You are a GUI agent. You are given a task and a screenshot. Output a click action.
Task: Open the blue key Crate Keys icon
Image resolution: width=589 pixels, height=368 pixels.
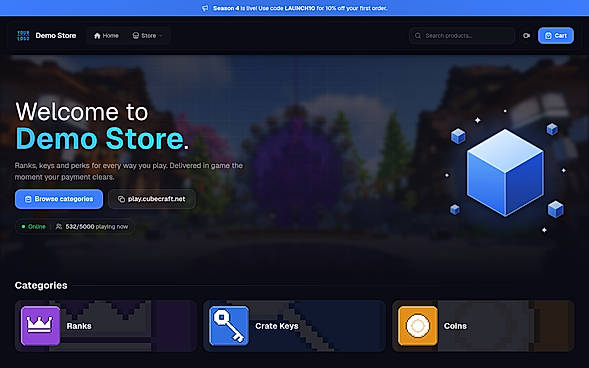tap(229, 326)
